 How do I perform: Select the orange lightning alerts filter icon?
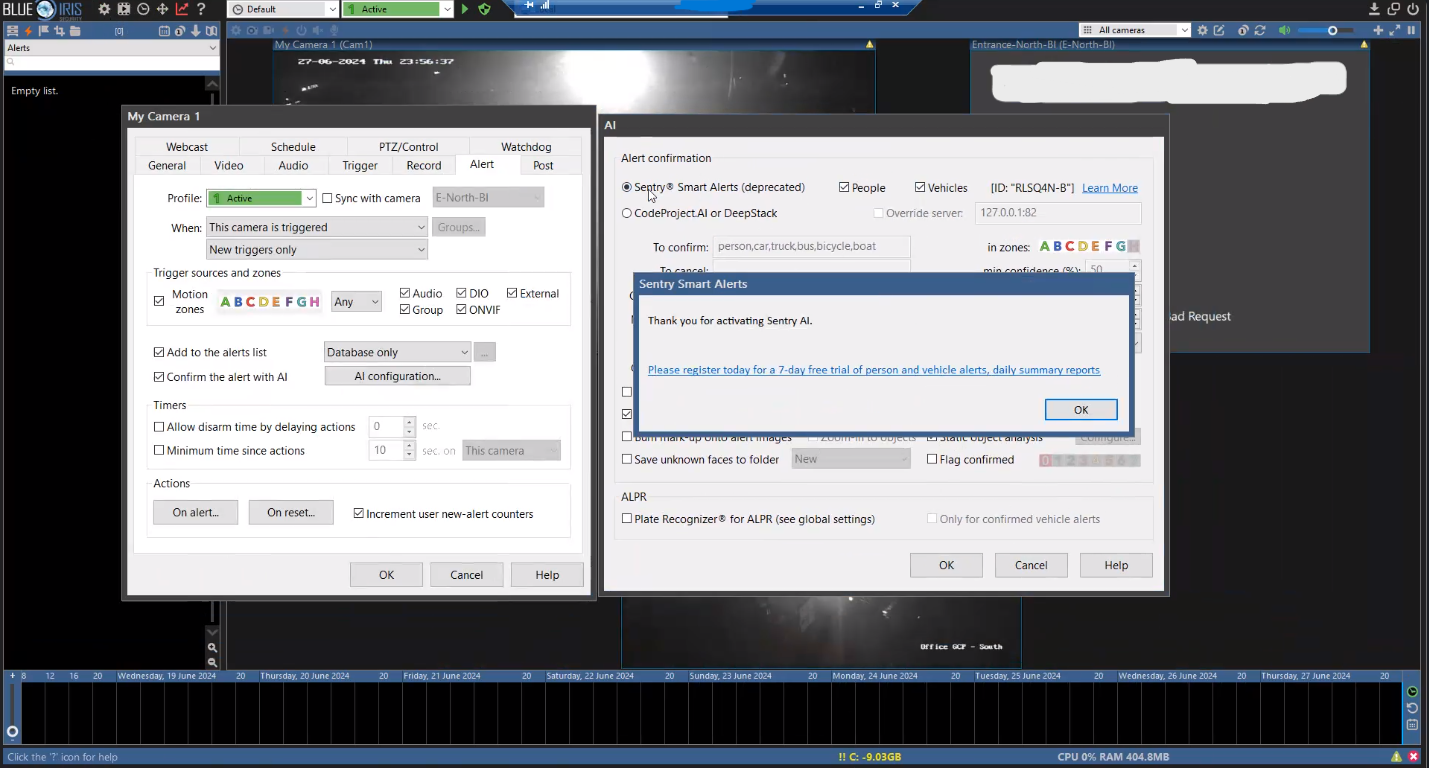(x=28, y=31)
